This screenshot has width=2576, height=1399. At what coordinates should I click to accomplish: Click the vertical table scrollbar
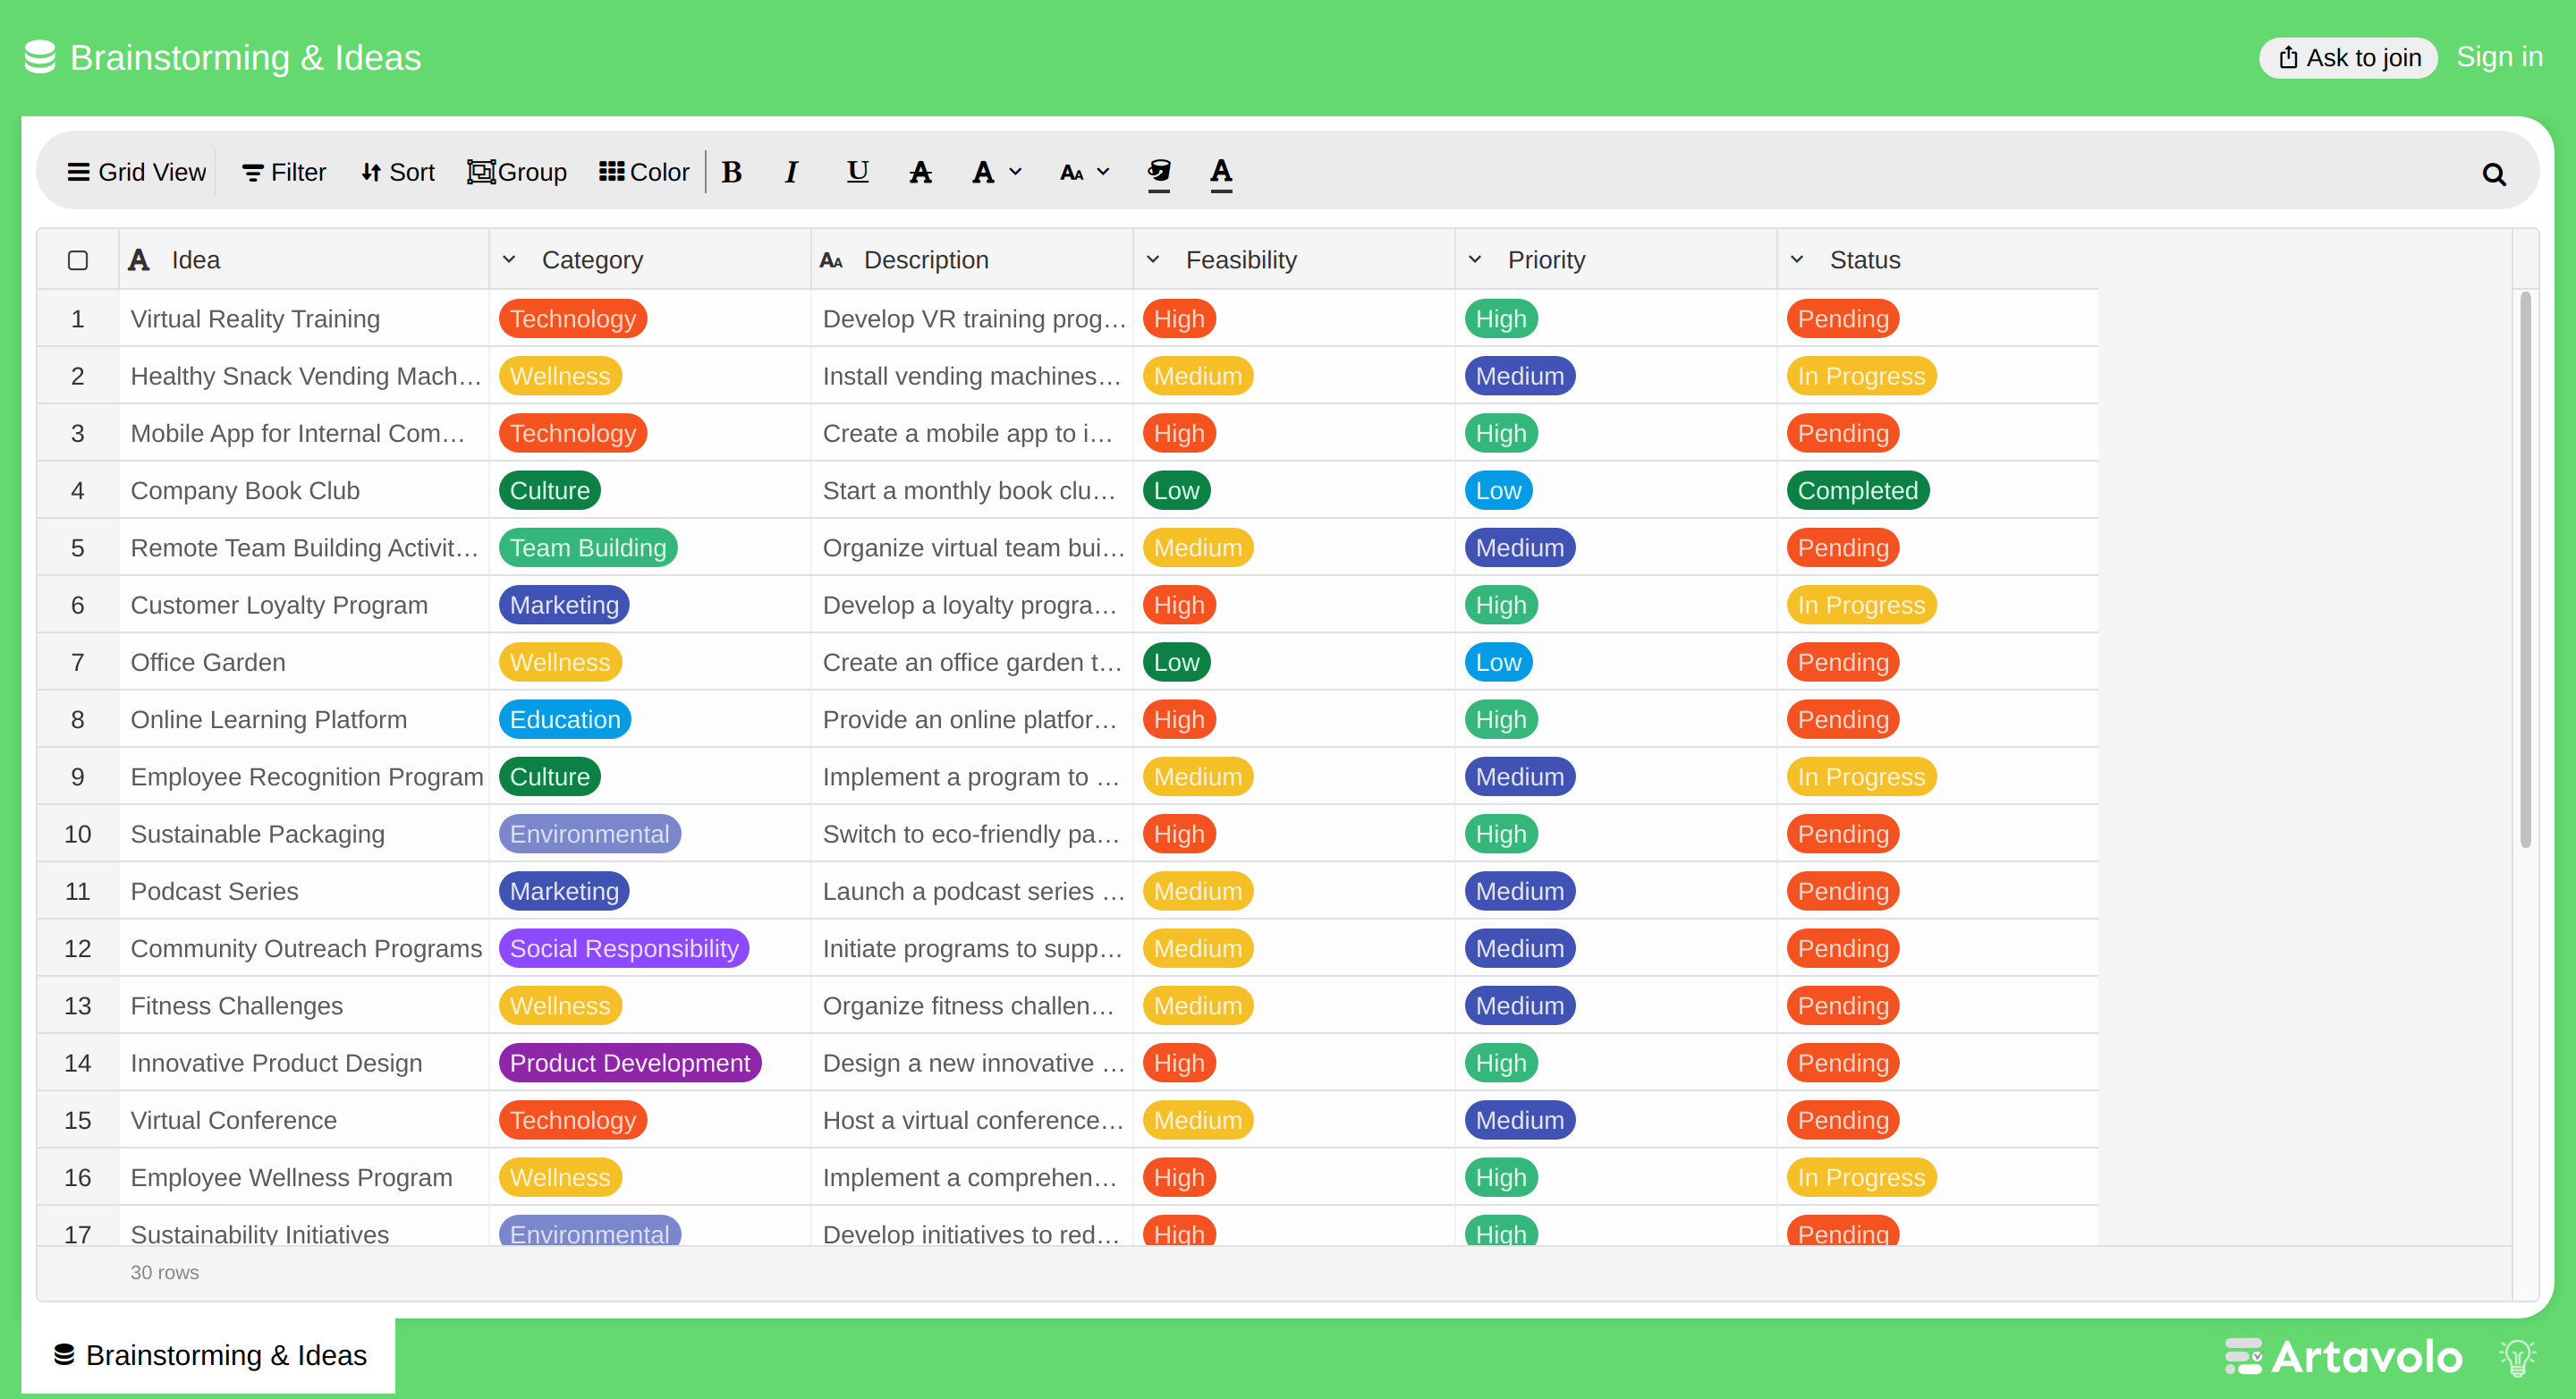[2525, 570]
